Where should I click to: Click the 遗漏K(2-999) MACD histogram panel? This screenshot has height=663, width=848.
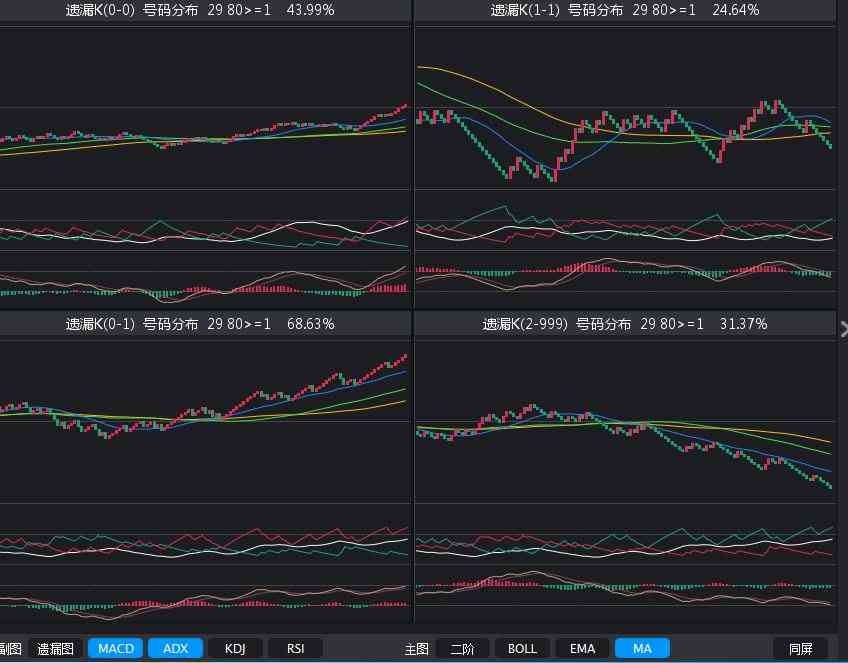(626, 592)
